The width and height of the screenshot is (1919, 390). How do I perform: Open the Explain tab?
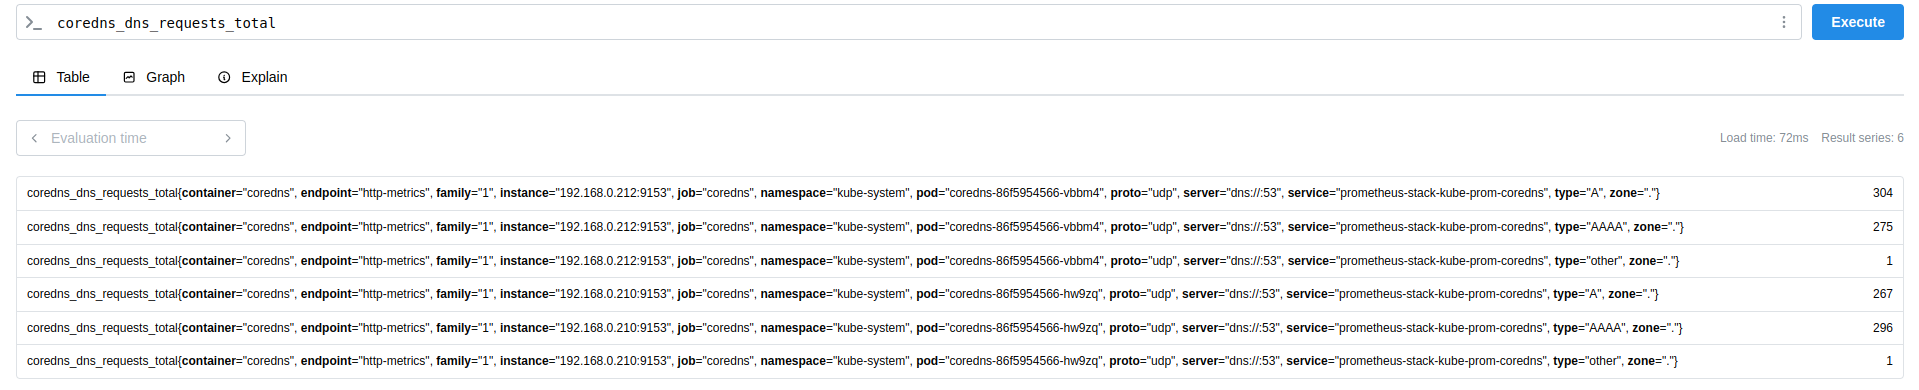click(253, 77)
